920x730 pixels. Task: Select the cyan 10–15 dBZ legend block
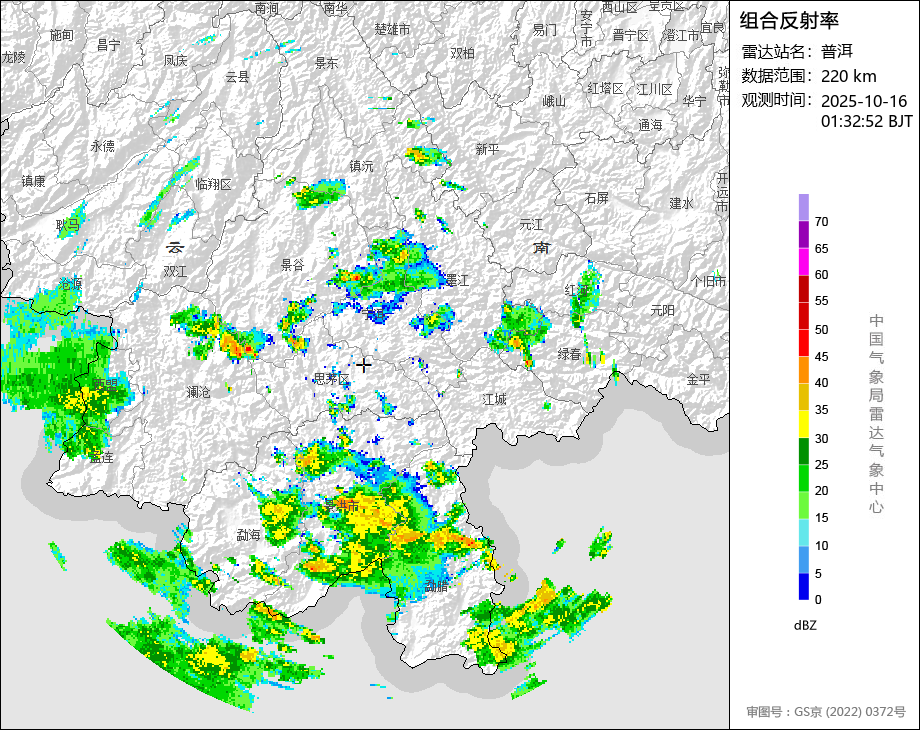803,532
